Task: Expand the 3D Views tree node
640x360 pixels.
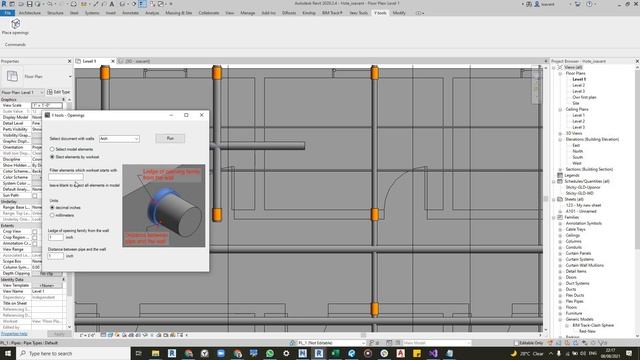Action: click(560, 133)
